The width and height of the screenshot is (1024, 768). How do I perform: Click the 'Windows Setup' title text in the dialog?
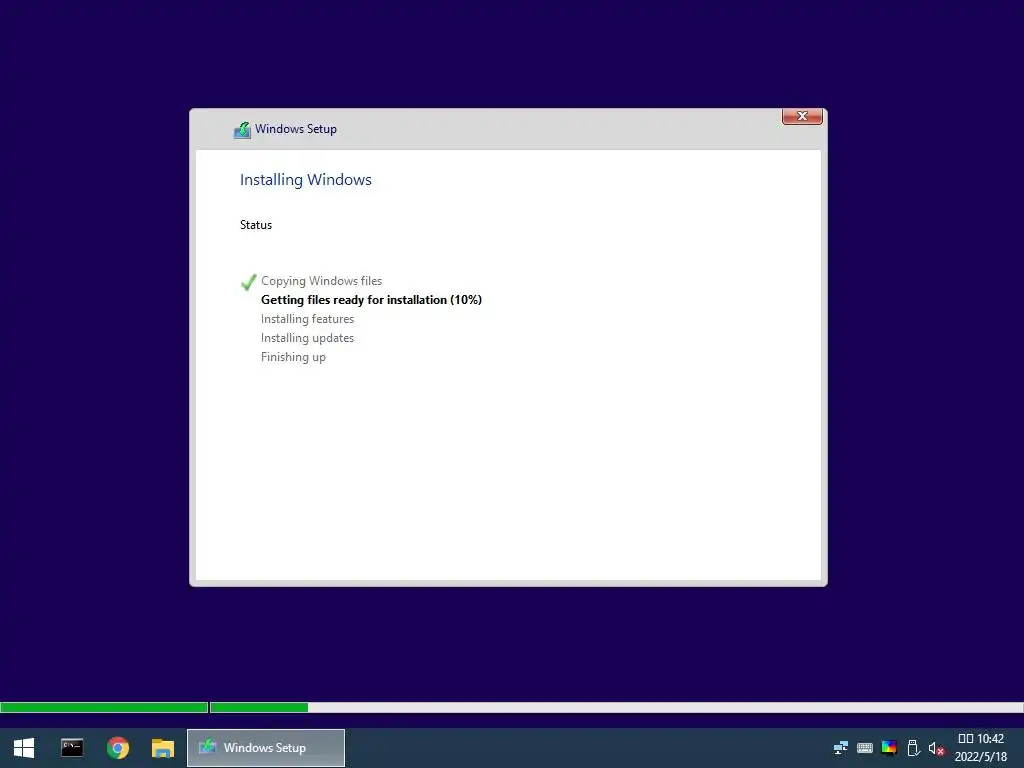click(296, 129)
